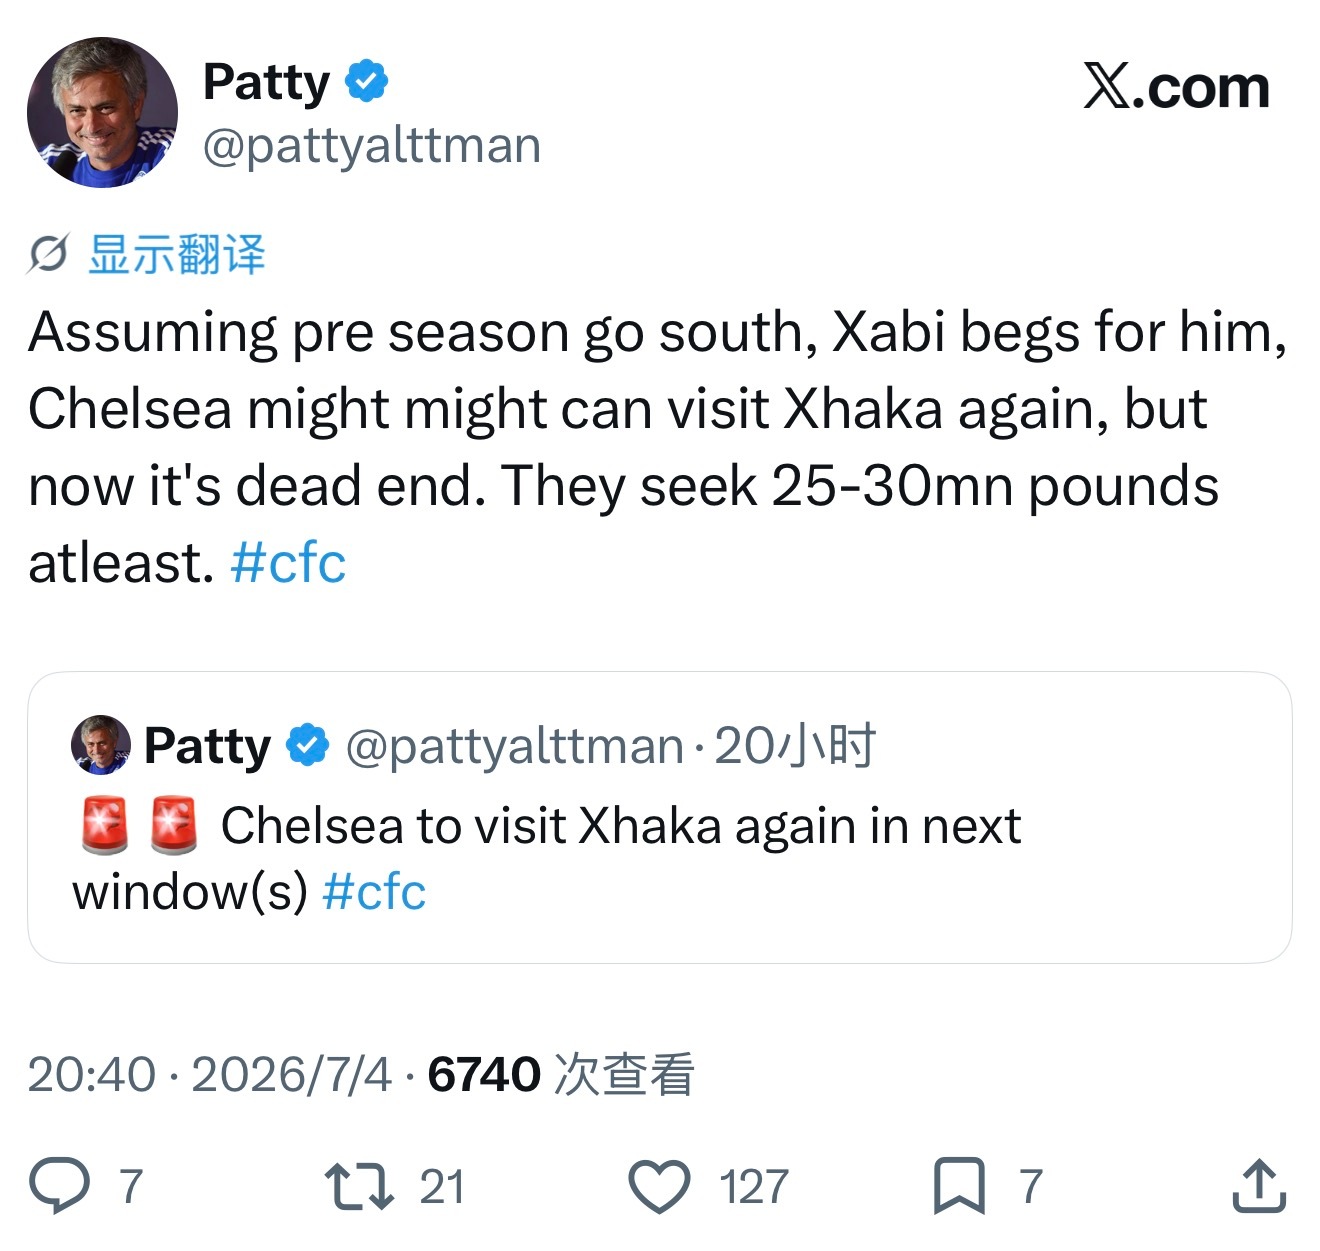Open the quoted tweet about Xhaka
The height and width of the screenshot is (1251, 1320).
pos(660,817)
